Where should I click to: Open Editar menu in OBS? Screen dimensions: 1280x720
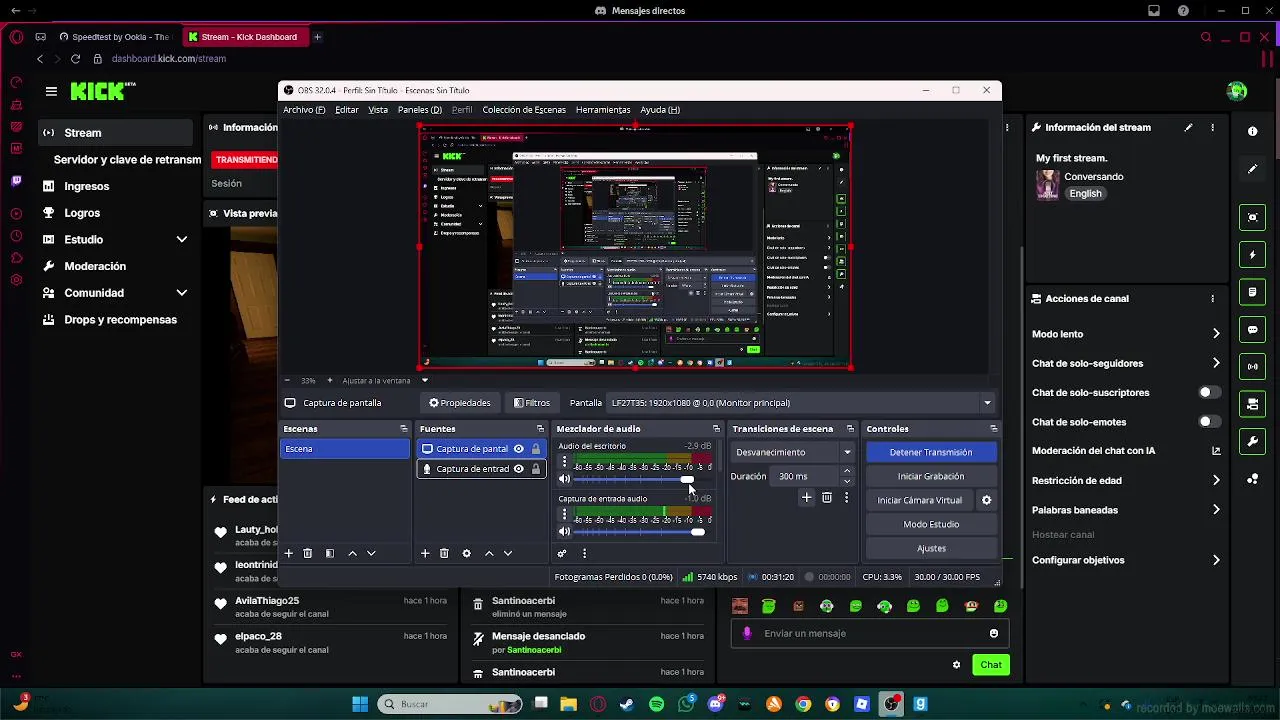pyautogui.click(x=347, y=110)
